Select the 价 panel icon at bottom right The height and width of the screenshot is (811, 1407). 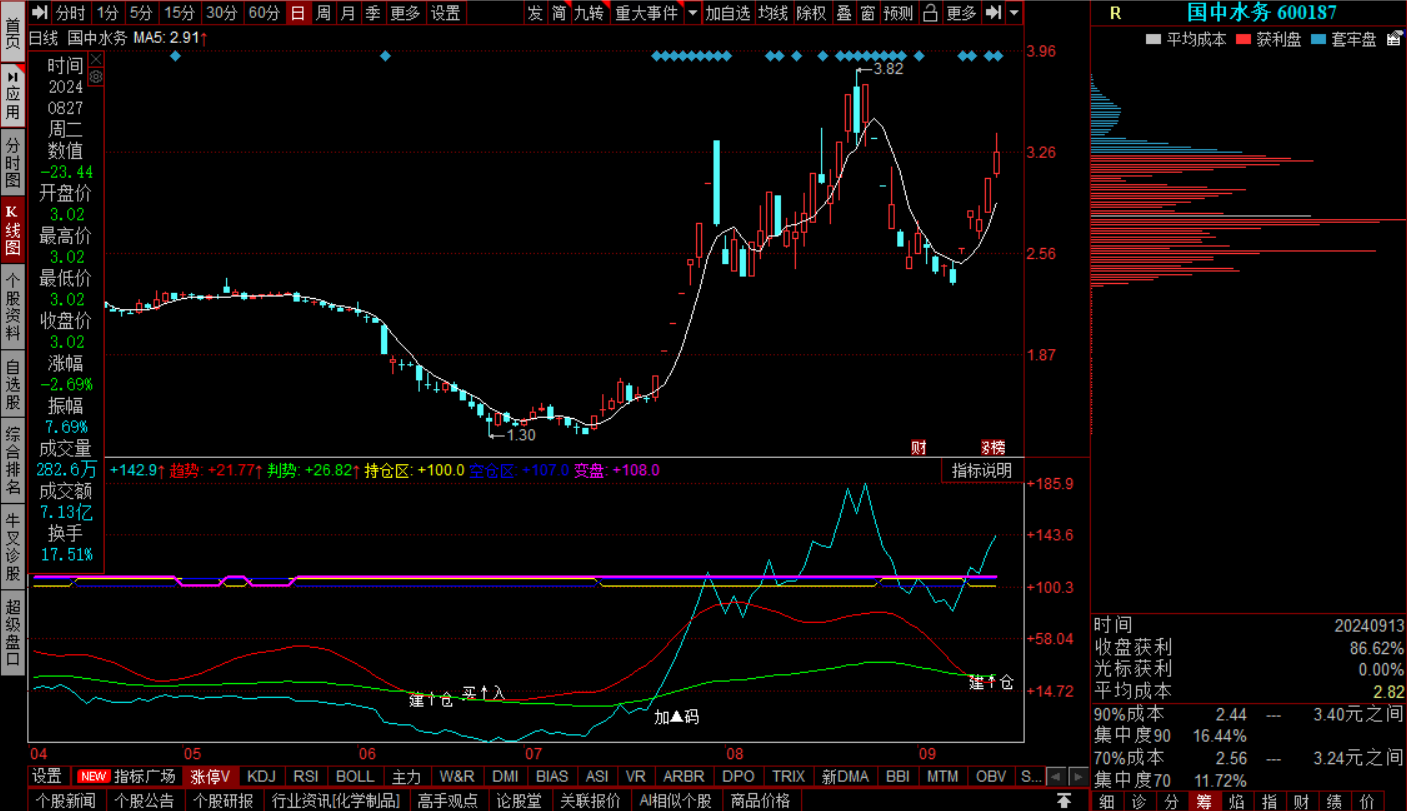point(1367,801)
